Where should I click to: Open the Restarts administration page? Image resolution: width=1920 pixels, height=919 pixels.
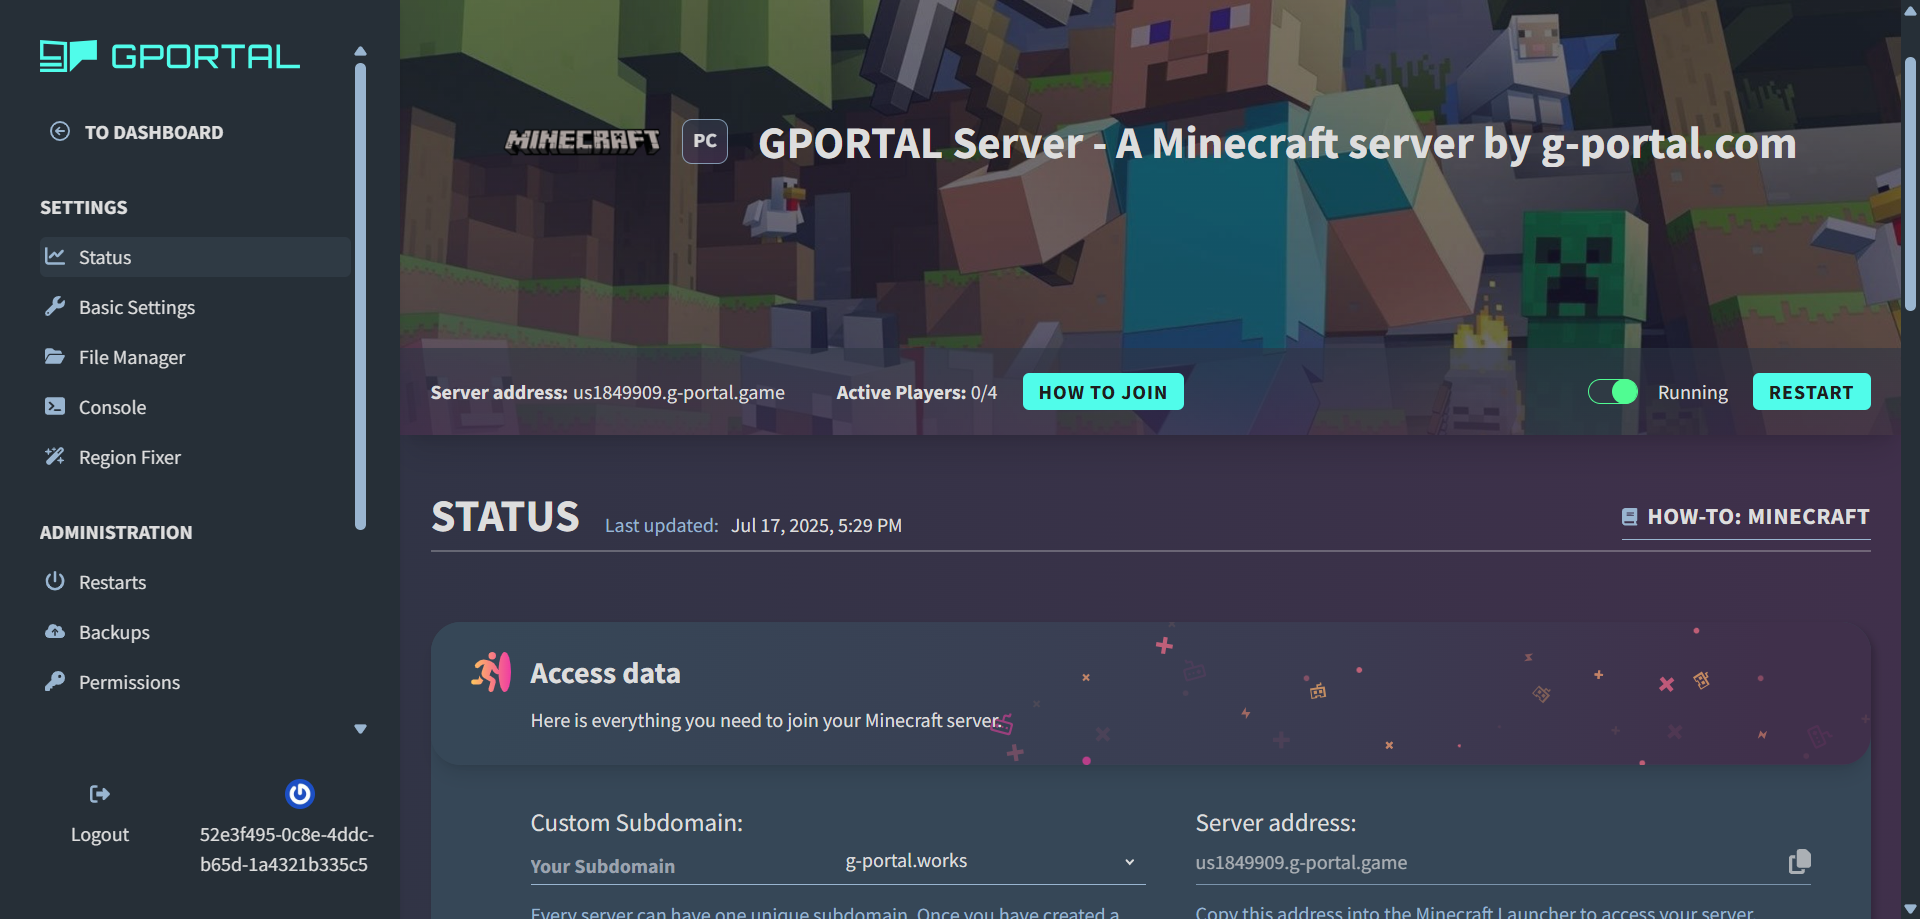[x=112, y=582]
